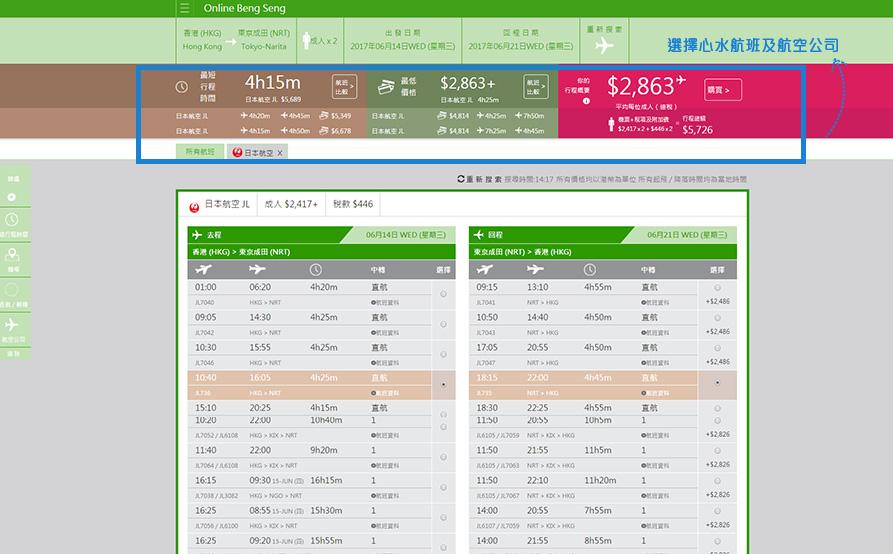Viewport: 893px width, 554px height.
Task: Select return 17:05 to 20:55 flight radio
Action: [x=718, y=348]
